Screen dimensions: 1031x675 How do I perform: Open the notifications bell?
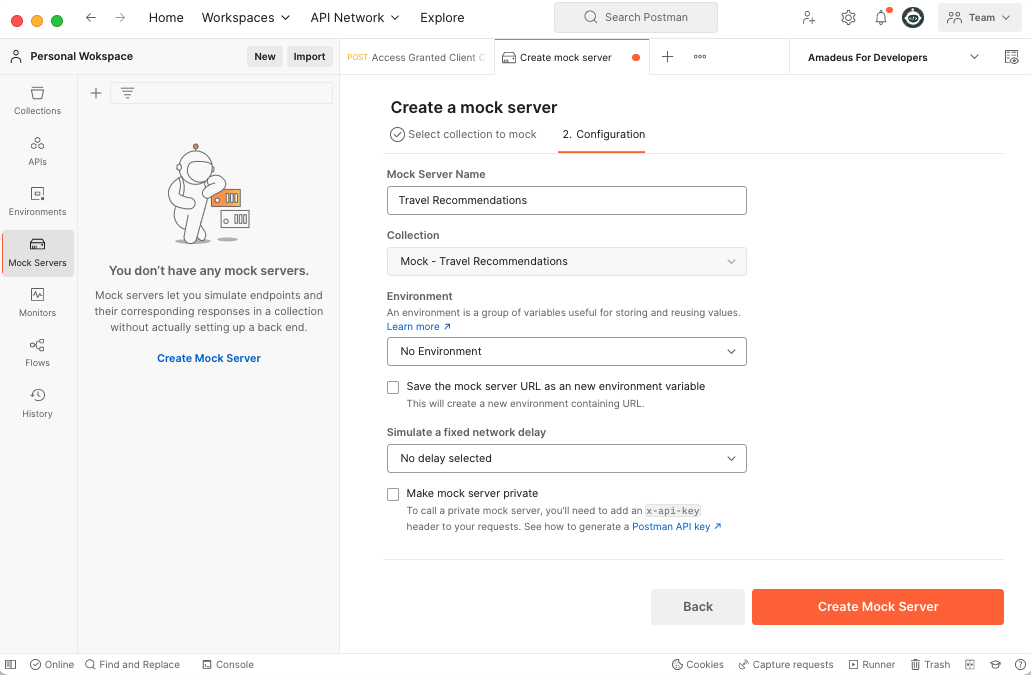[x=880, y=18]
